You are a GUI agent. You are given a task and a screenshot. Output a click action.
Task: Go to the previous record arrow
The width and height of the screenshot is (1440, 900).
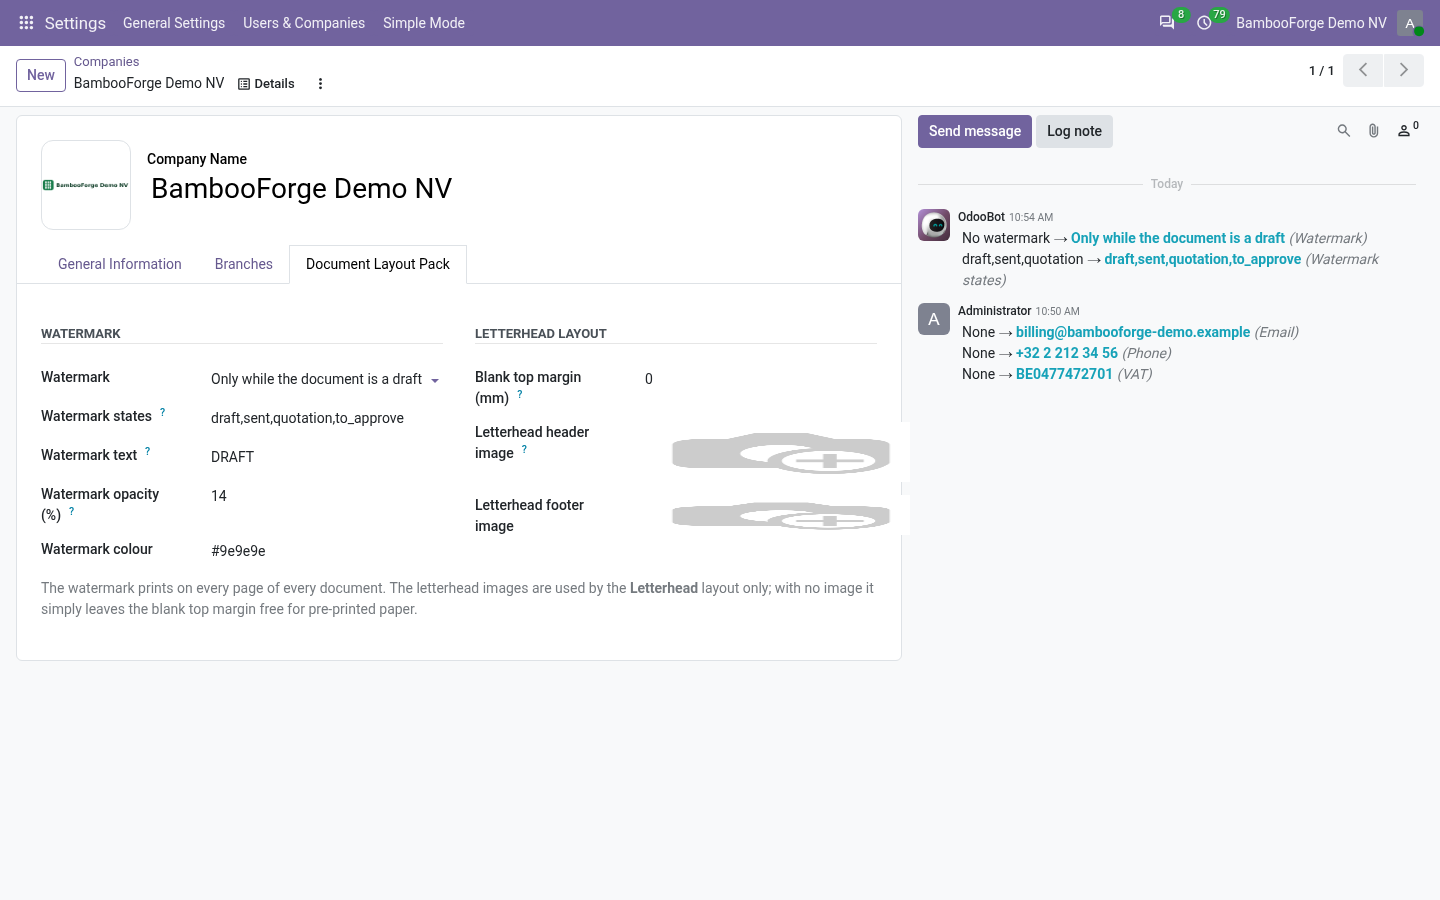pyautogui.click(x=1363, y=70)
